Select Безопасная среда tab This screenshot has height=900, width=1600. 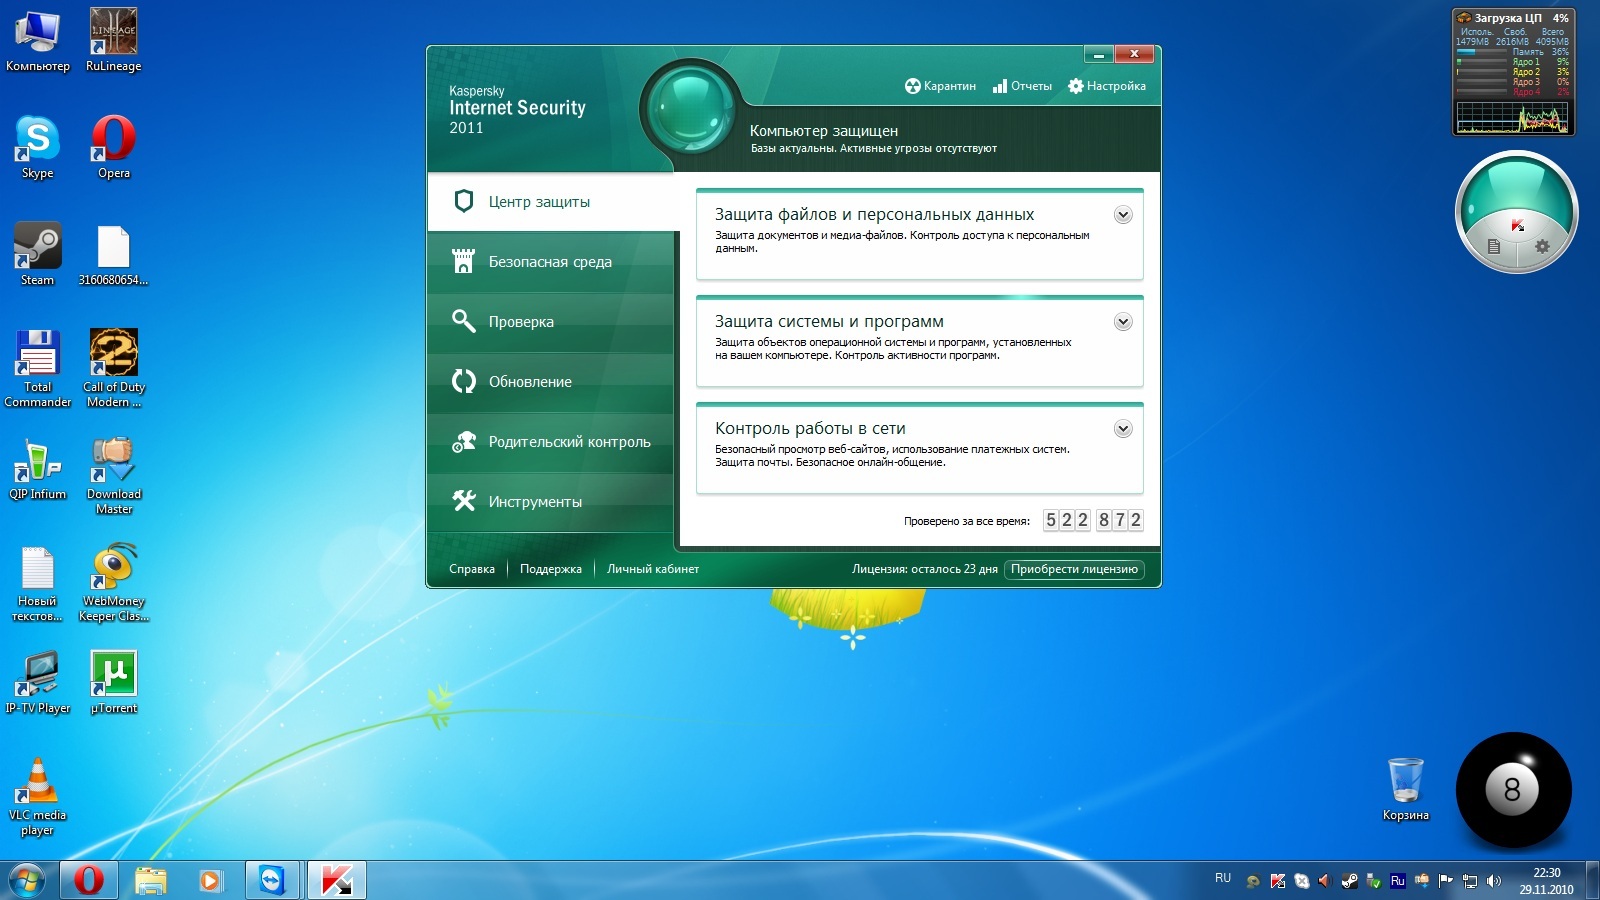tap(552, 262)
